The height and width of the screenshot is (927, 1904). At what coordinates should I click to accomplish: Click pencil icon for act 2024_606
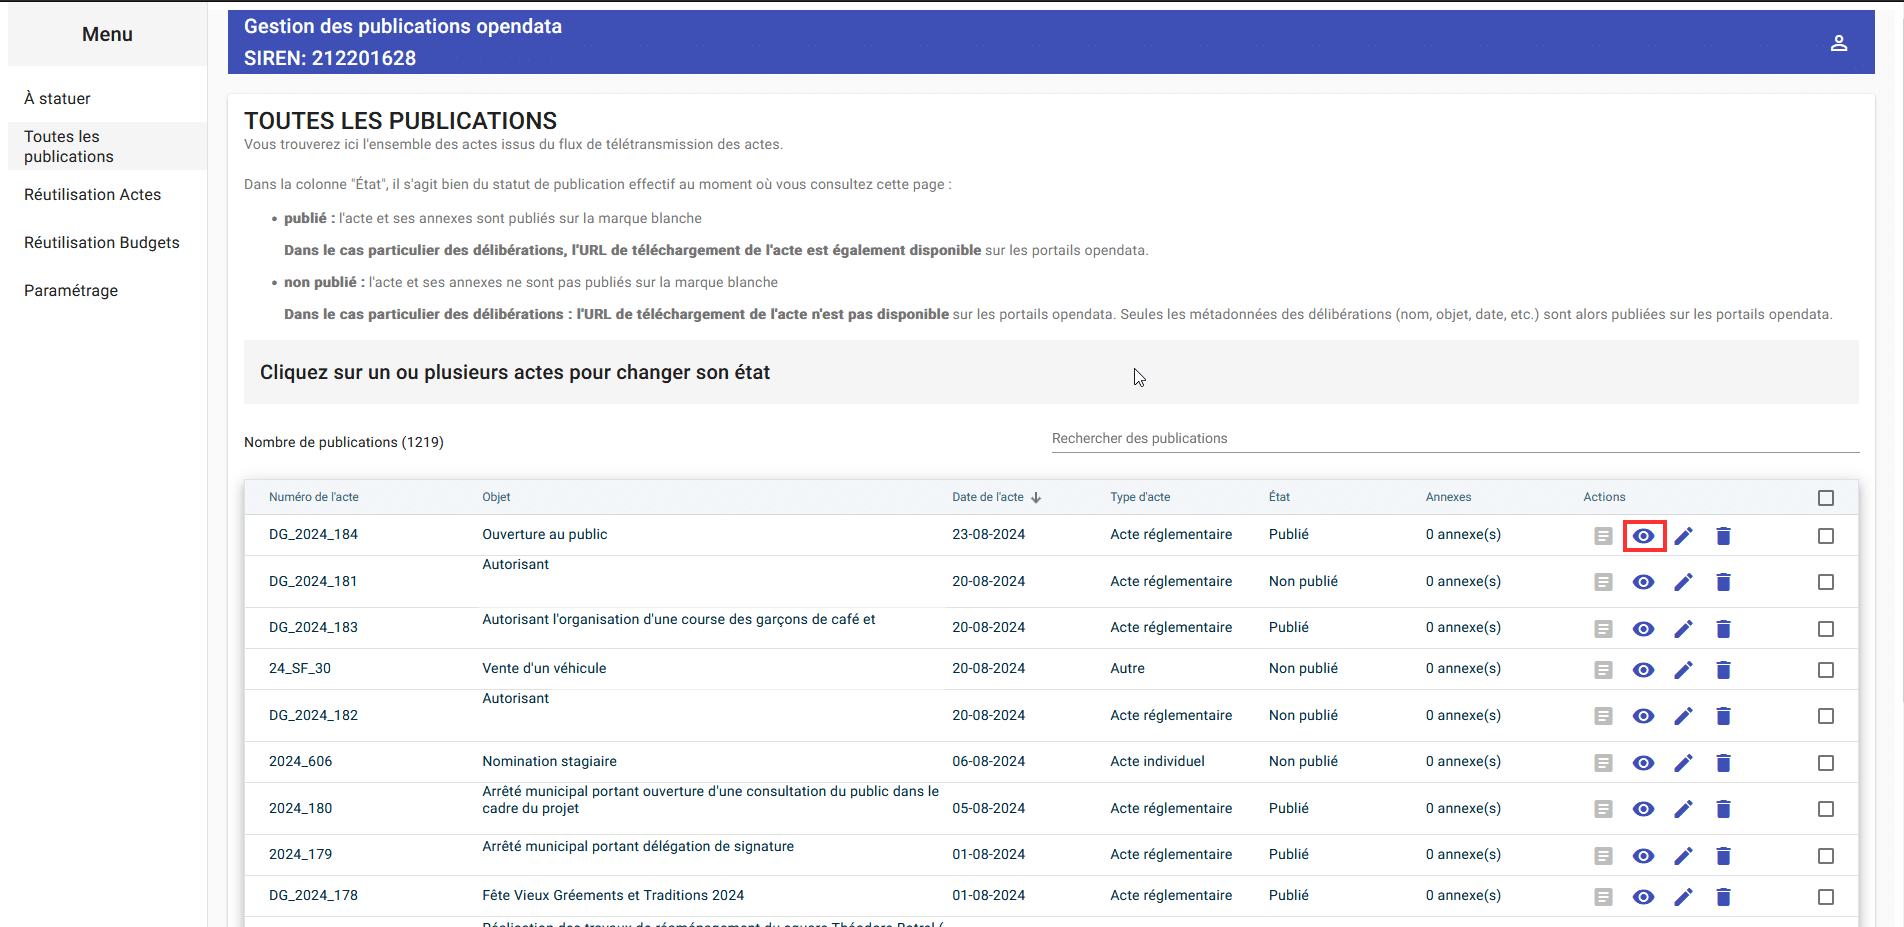(1683, 763)
